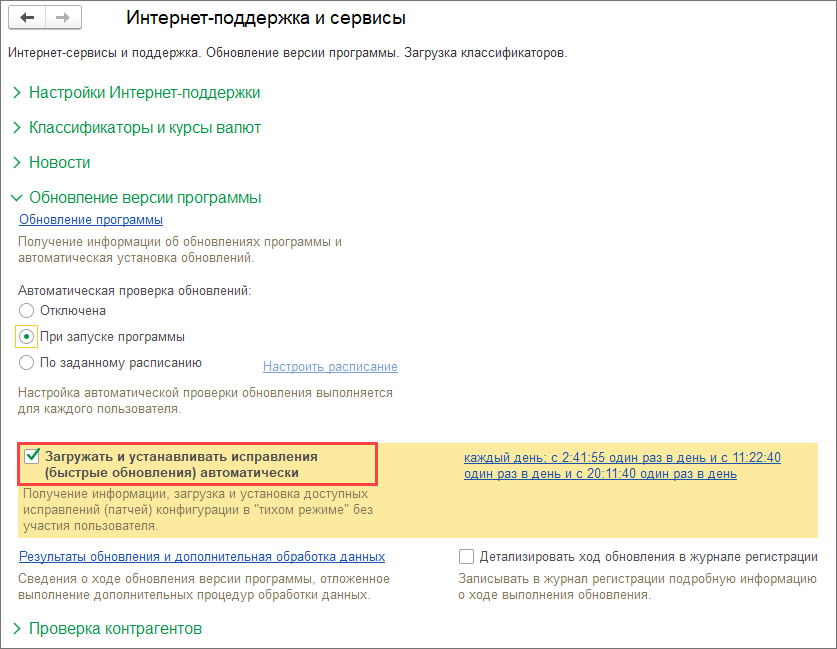This screenshot has height=649, width=837.
Task: Click the disclosure triangle before Настройки Интернет-поддержки
Action: (16, 91)
